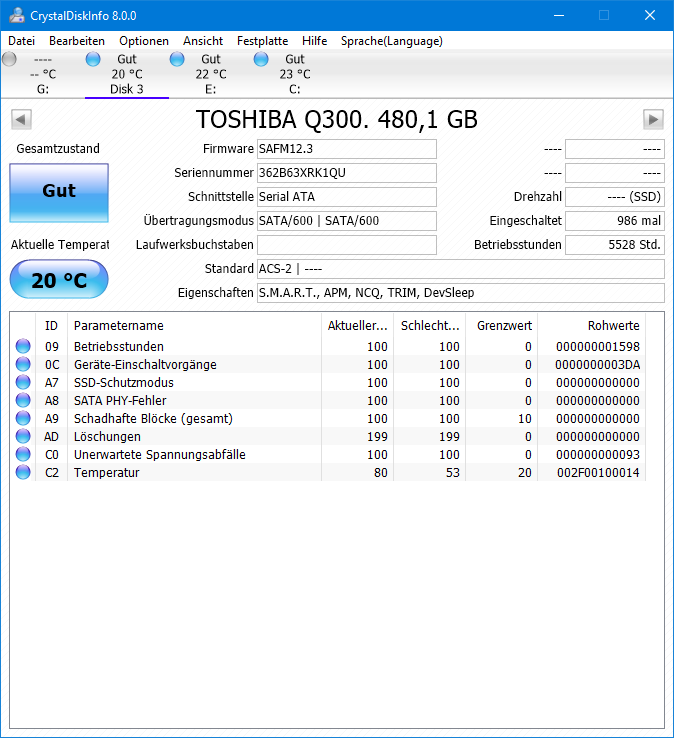Click raw value 002F00100014
The height and width of the screenshot is (738, 674).
pos(598,473)
